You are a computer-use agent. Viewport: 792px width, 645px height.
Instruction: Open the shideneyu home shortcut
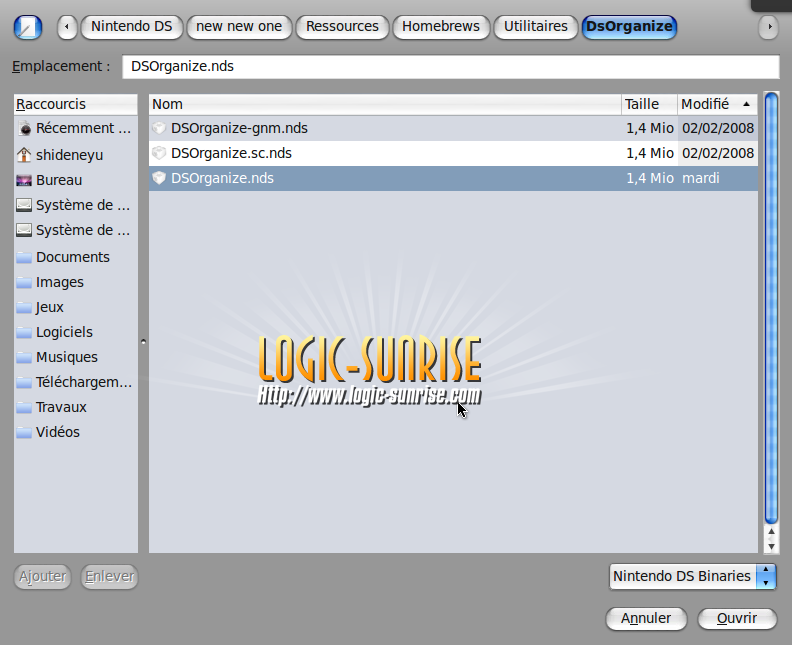[76, 155]
